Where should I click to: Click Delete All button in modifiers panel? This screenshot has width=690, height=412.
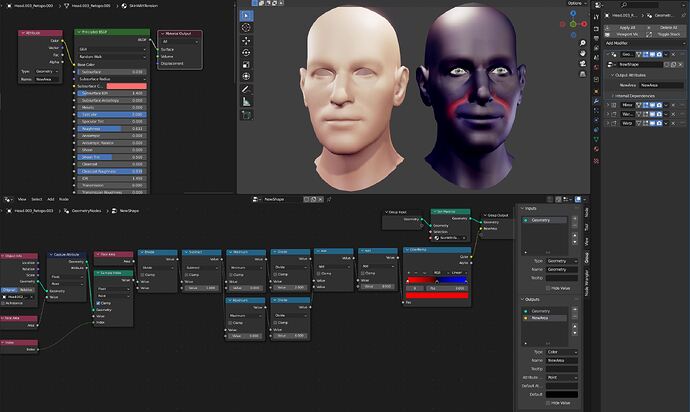(x=664, y=28)
